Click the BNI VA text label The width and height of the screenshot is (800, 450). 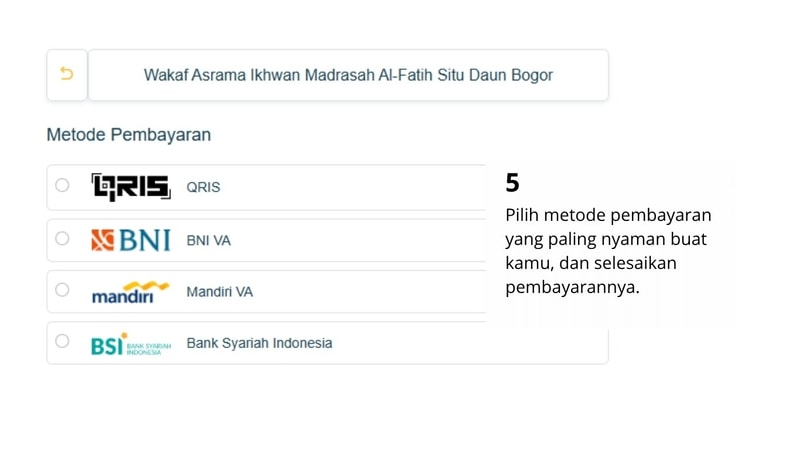(x=208, y=240)
